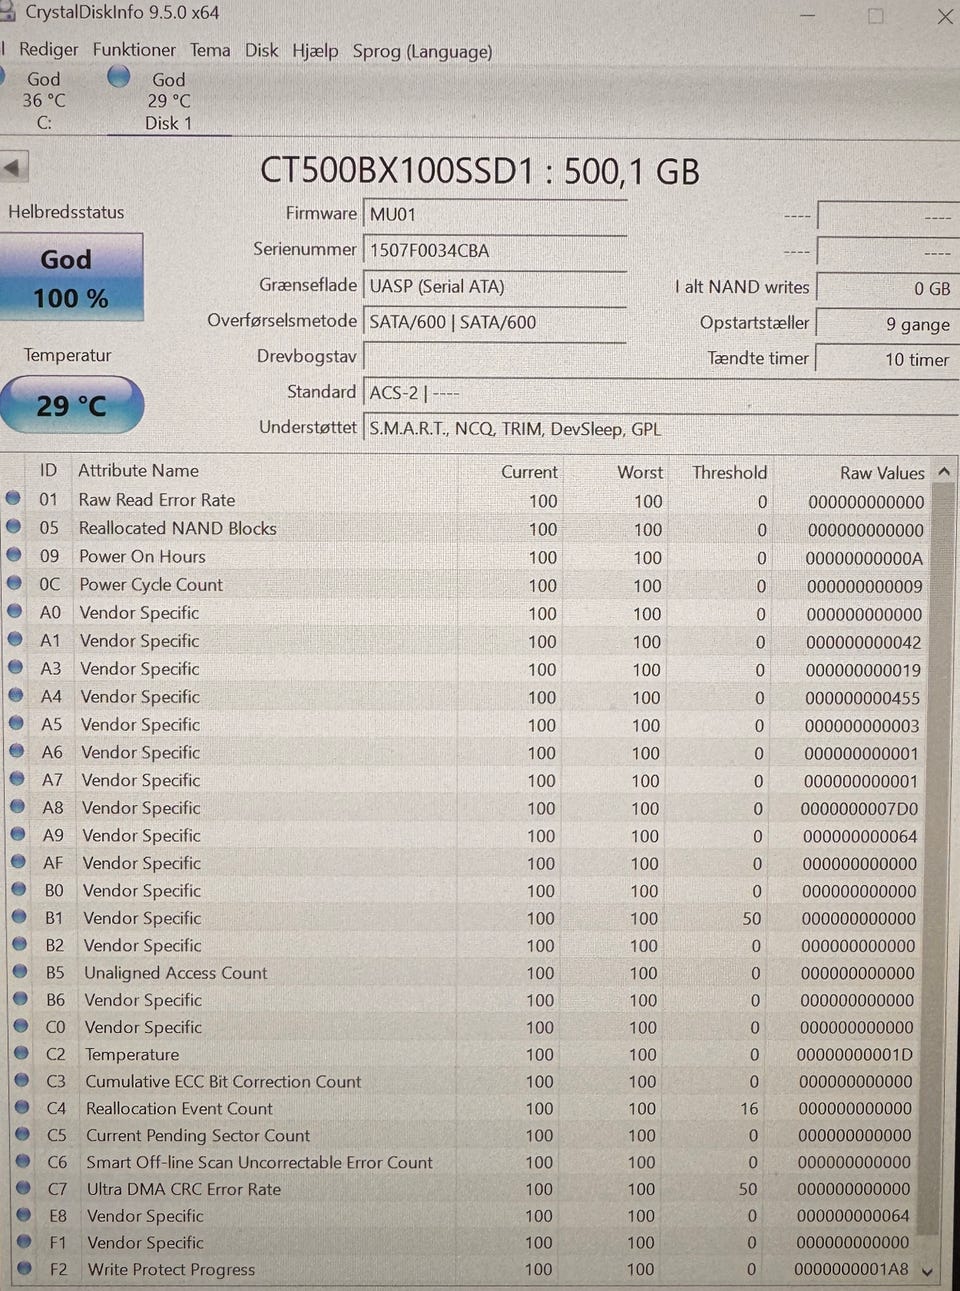960x1291 pixels.
Task: Click the Raw Values column header
Action: coord(882,472)
